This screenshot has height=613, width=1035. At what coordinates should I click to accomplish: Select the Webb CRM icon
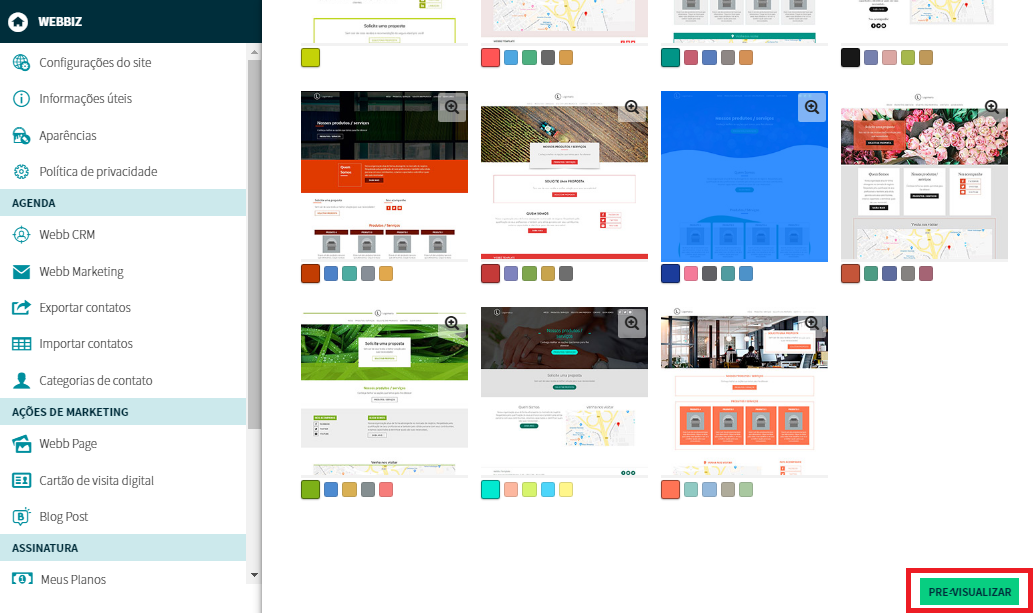(x=21, y=235)
